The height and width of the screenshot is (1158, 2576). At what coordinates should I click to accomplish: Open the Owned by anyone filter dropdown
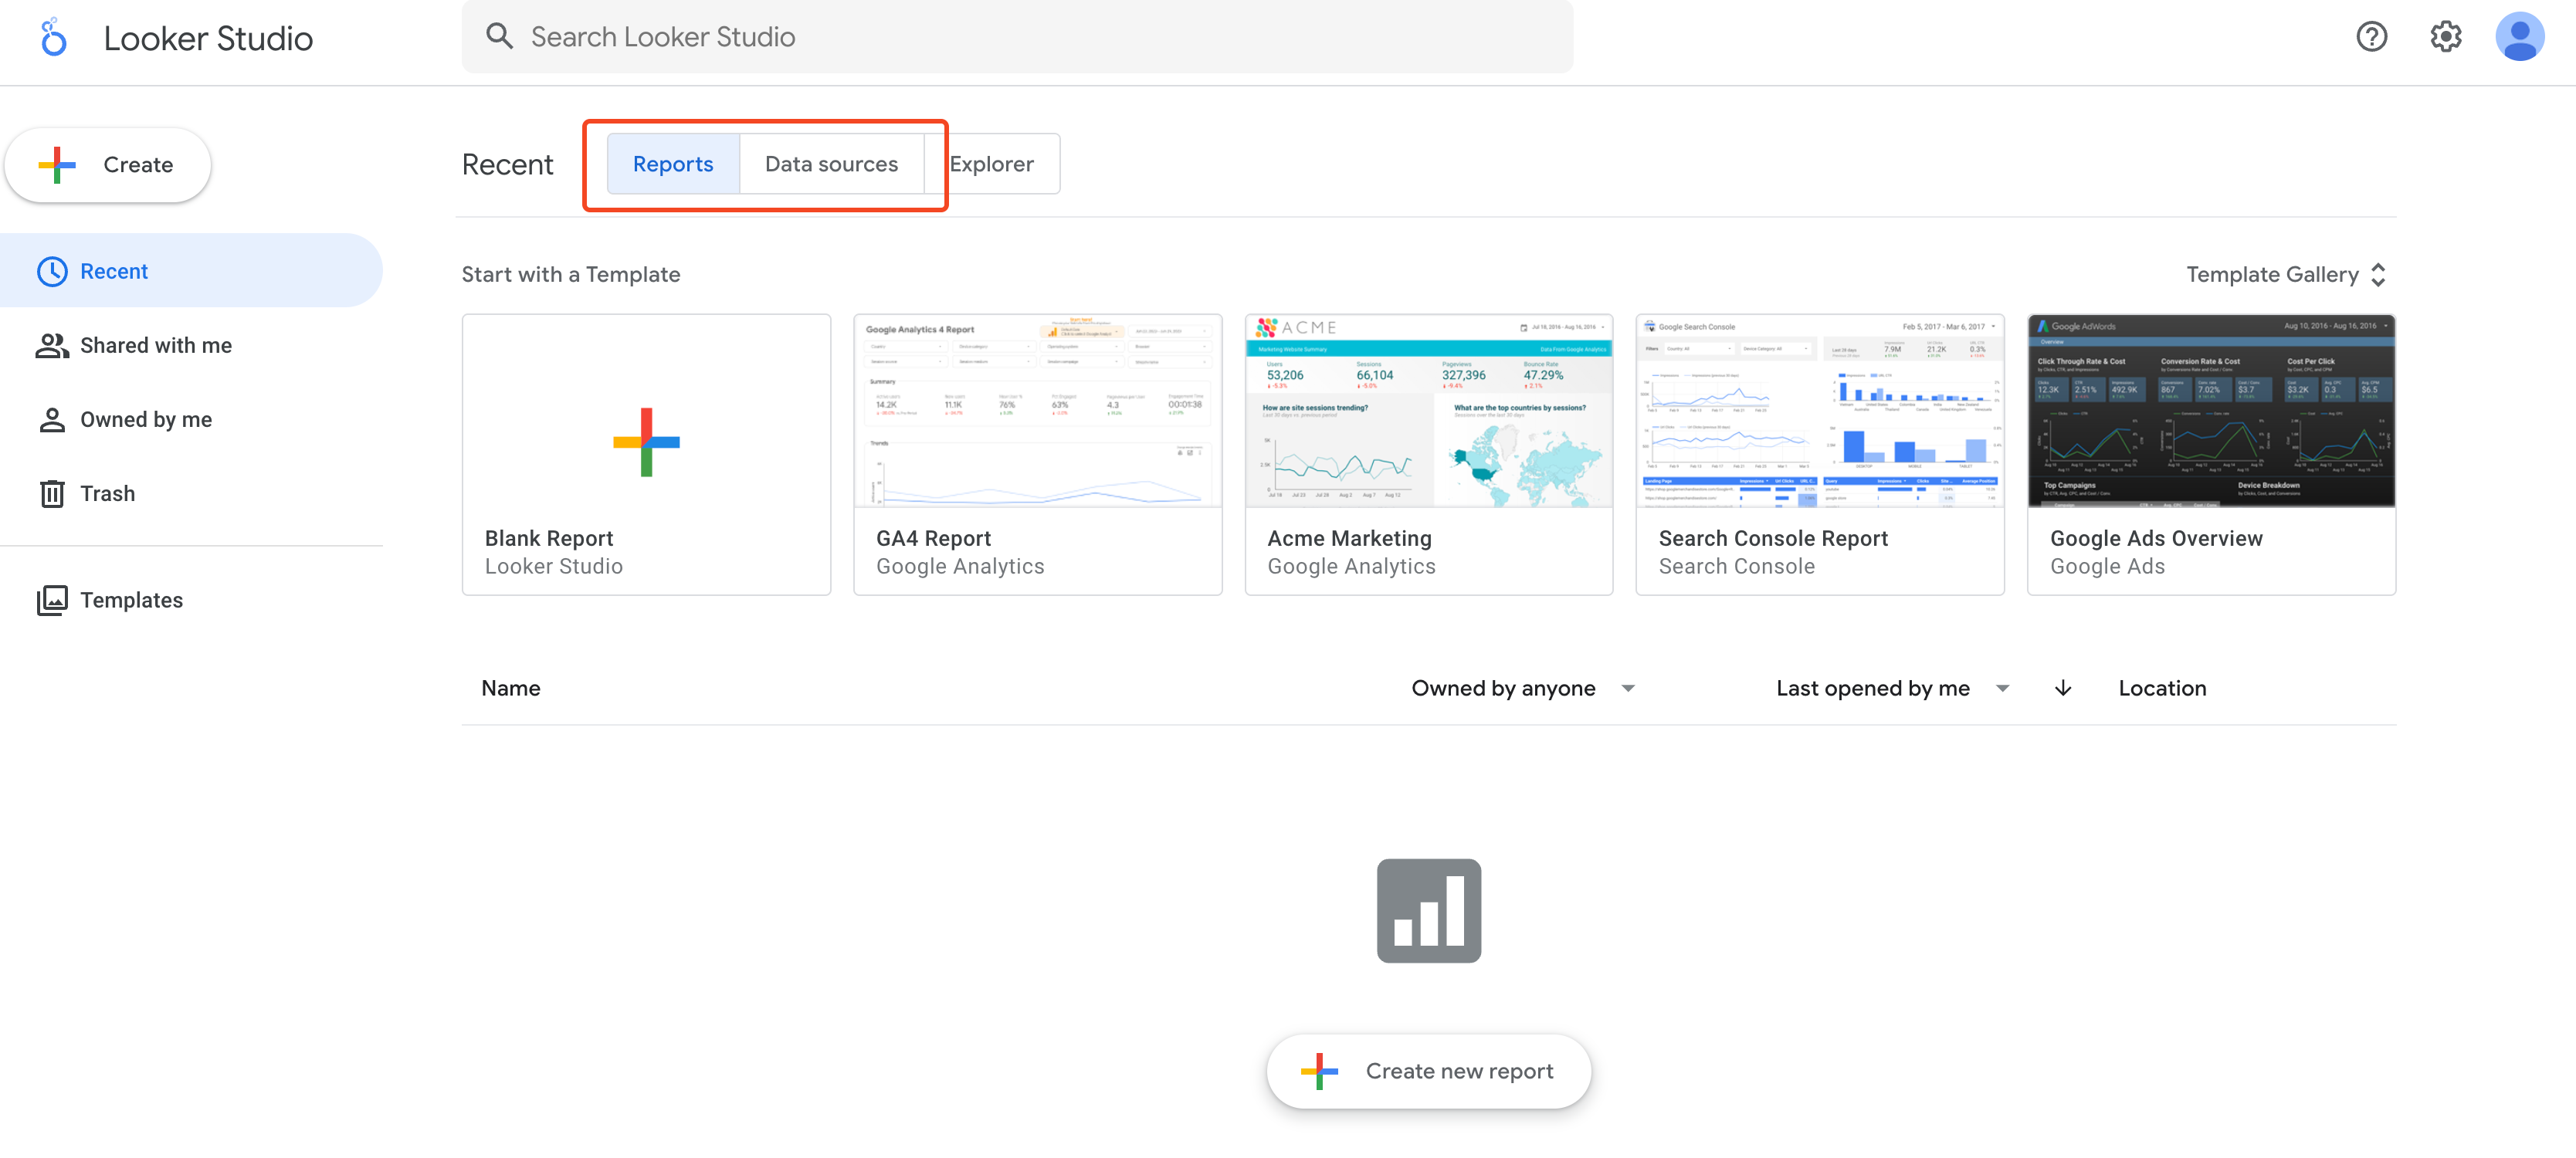(x=1522, y=688)
